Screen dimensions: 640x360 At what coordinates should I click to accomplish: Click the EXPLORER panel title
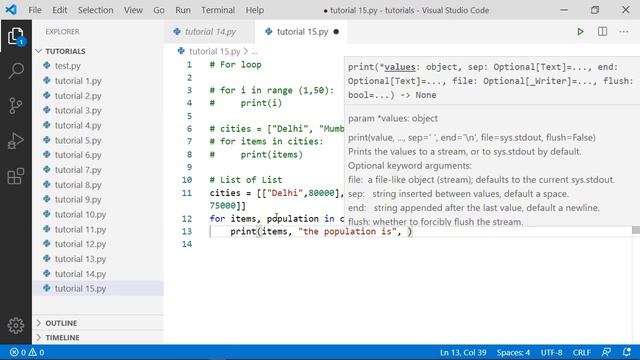coord(62,31)
